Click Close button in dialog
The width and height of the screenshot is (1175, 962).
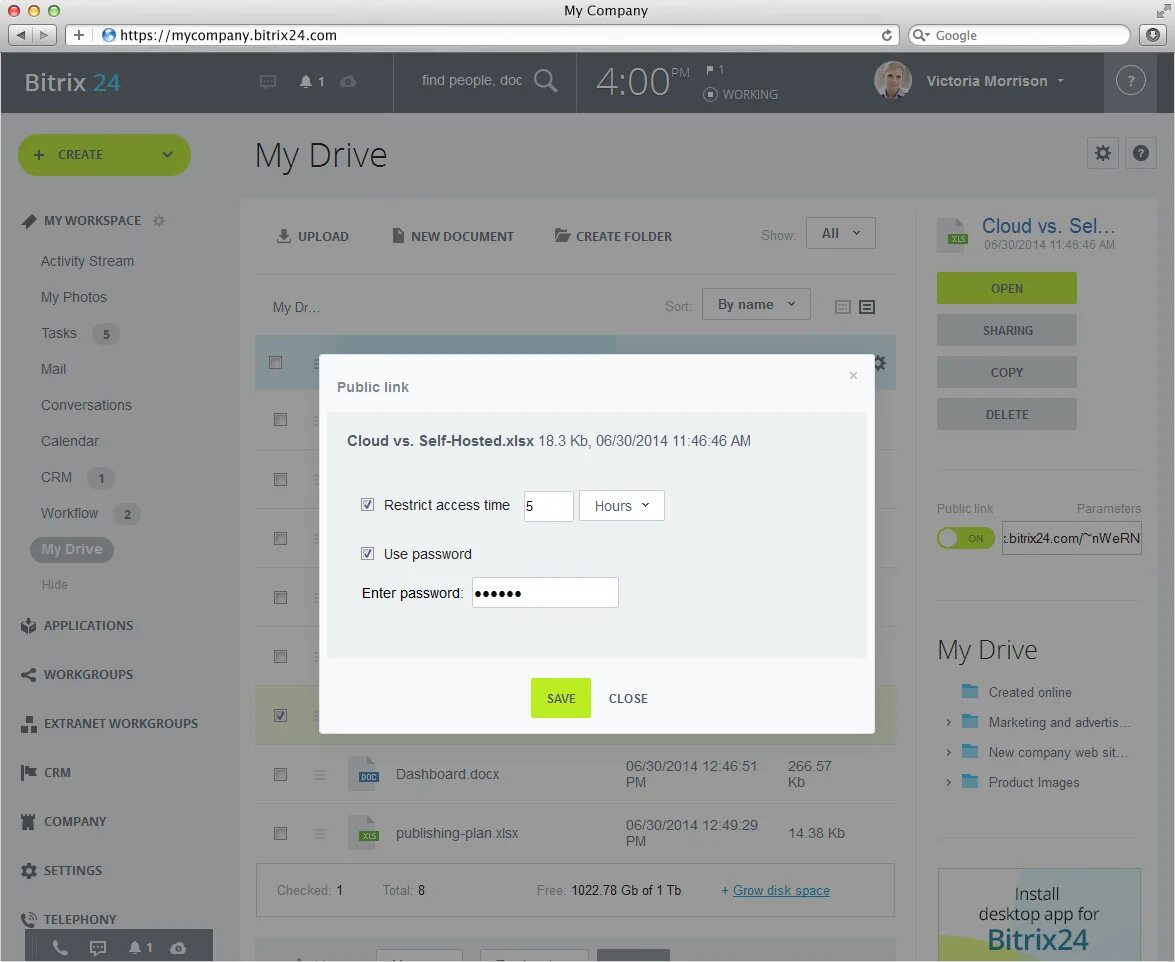[628, 698]
